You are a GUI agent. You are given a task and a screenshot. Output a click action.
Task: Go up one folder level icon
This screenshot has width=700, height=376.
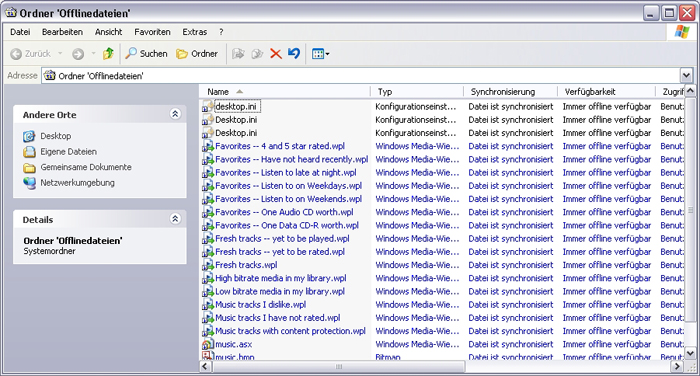point(108,54)
